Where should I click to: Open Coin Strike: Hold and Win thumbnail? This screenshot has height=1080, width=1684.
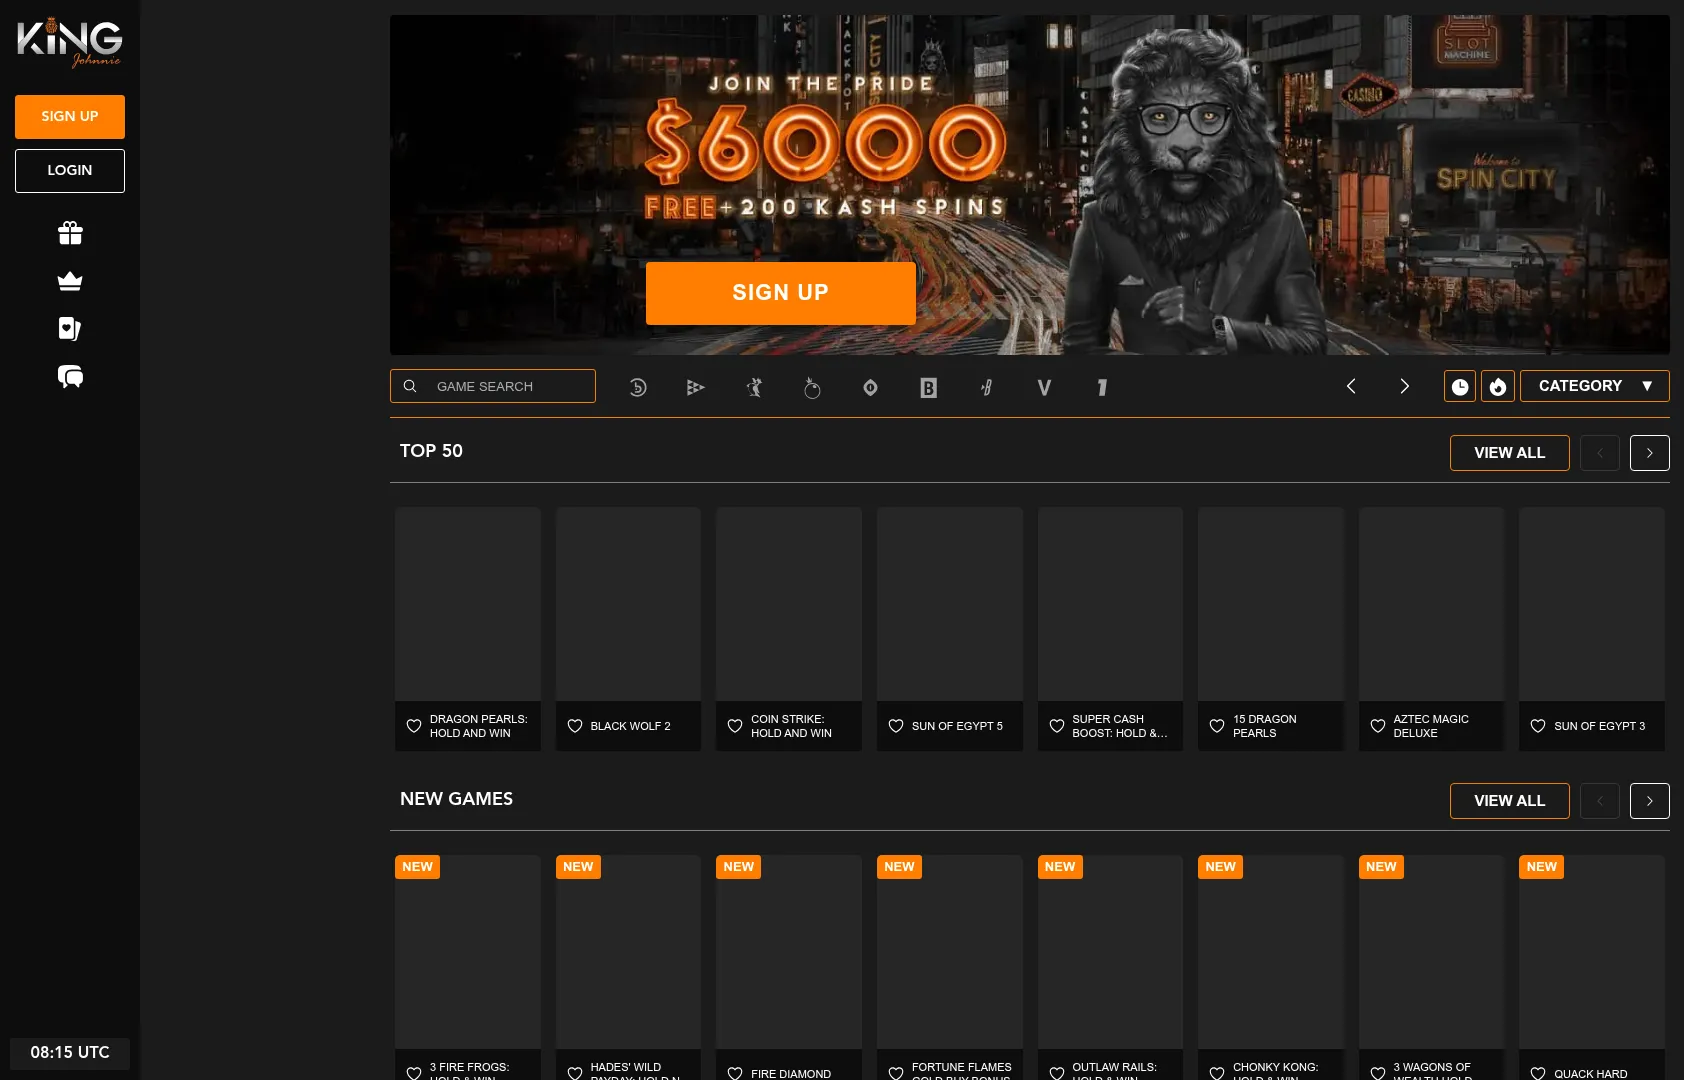[789, 604]
